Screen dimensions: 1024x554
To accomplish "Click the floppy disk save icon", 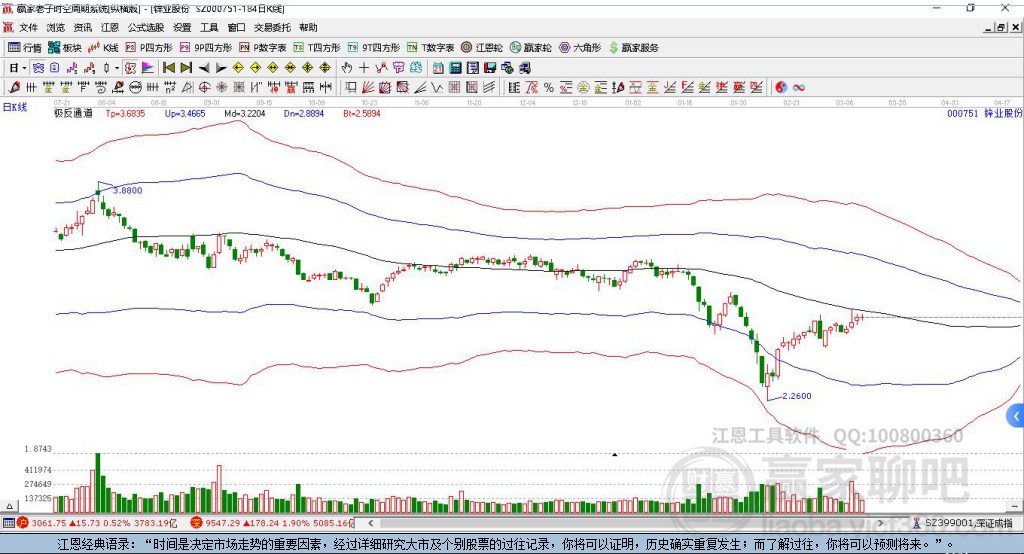I will point(490,68).
